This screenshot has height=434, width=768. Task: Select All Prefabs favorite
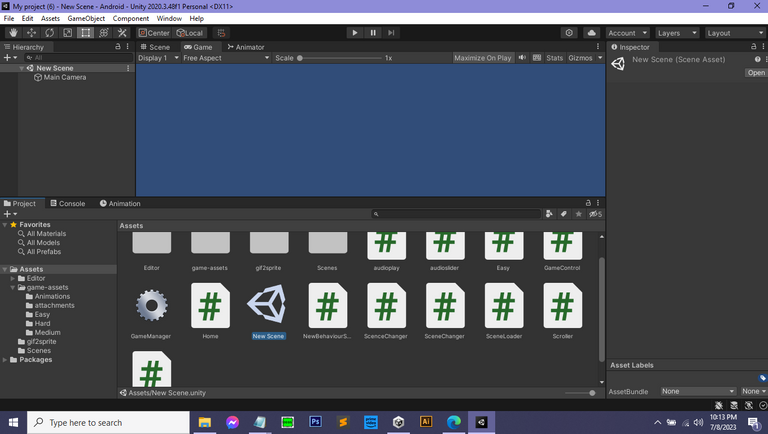click(40, 252)
